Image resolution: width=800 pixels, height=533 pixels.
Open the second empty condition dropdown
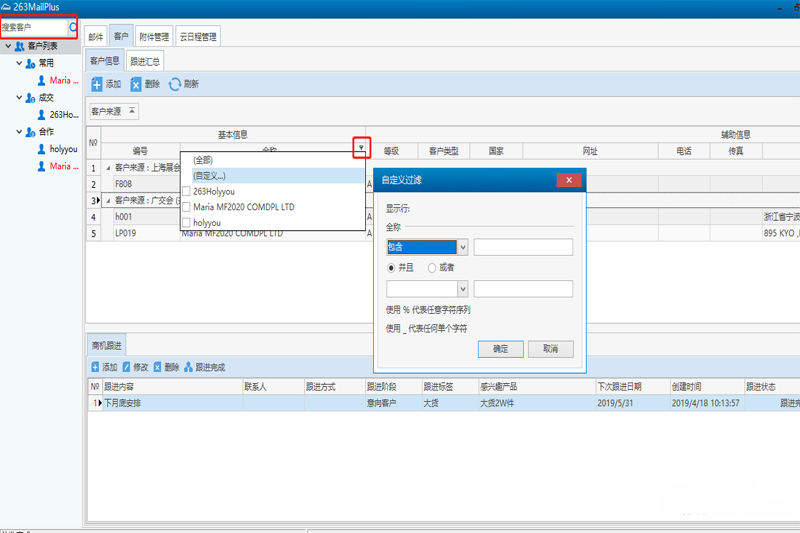pos(462,289)
